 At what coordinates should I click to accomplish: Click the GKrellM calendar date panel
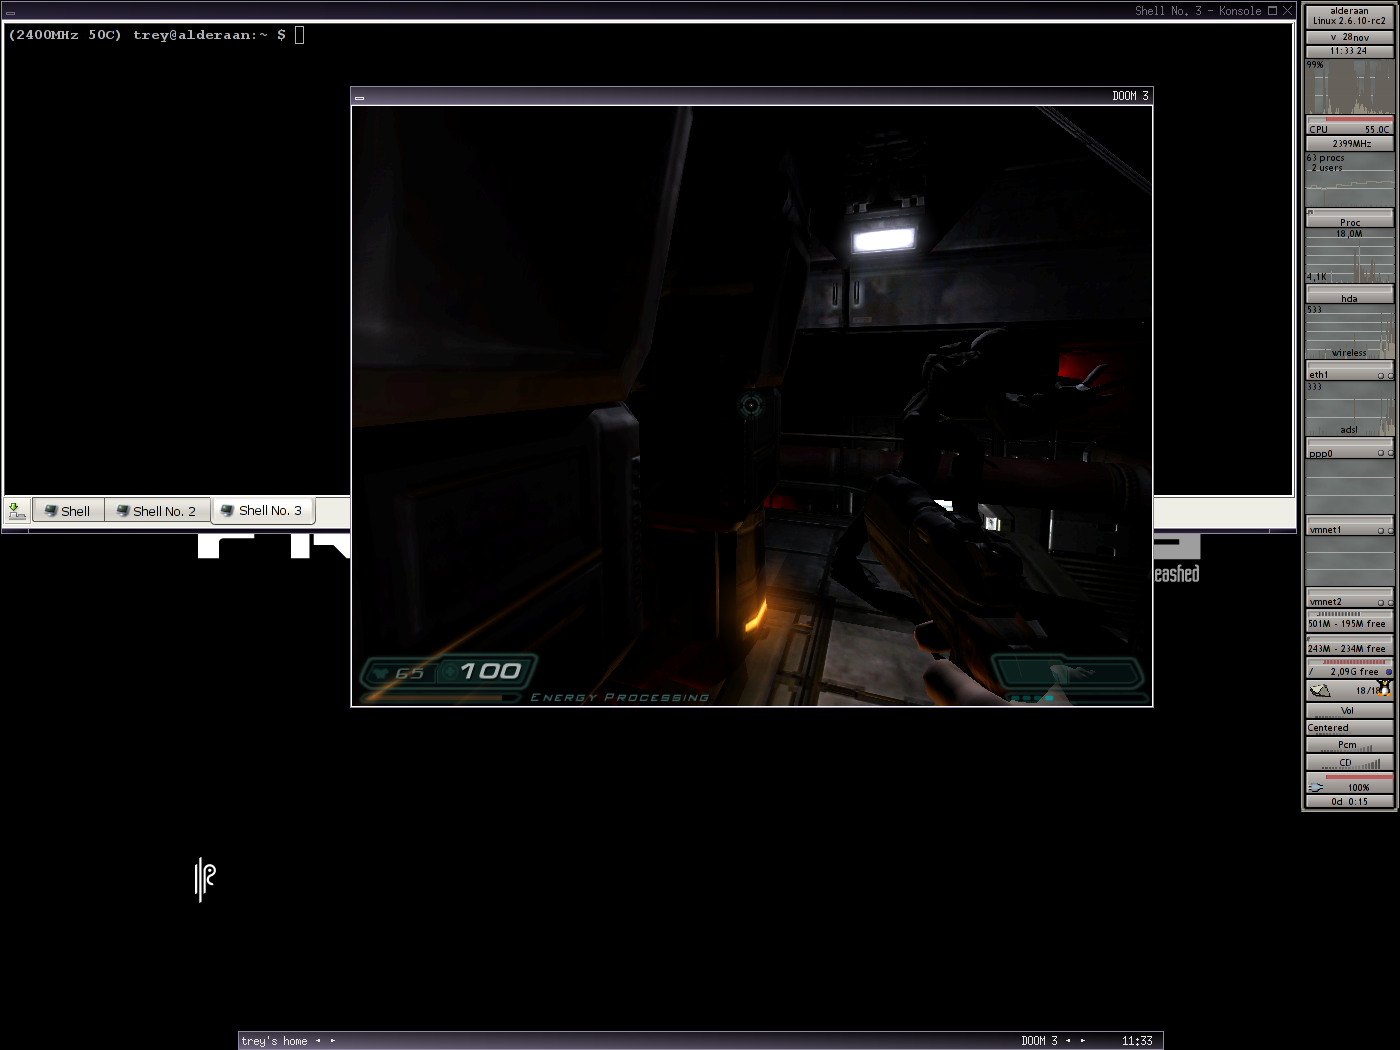pyautogui.click(x=1349, y=37)
